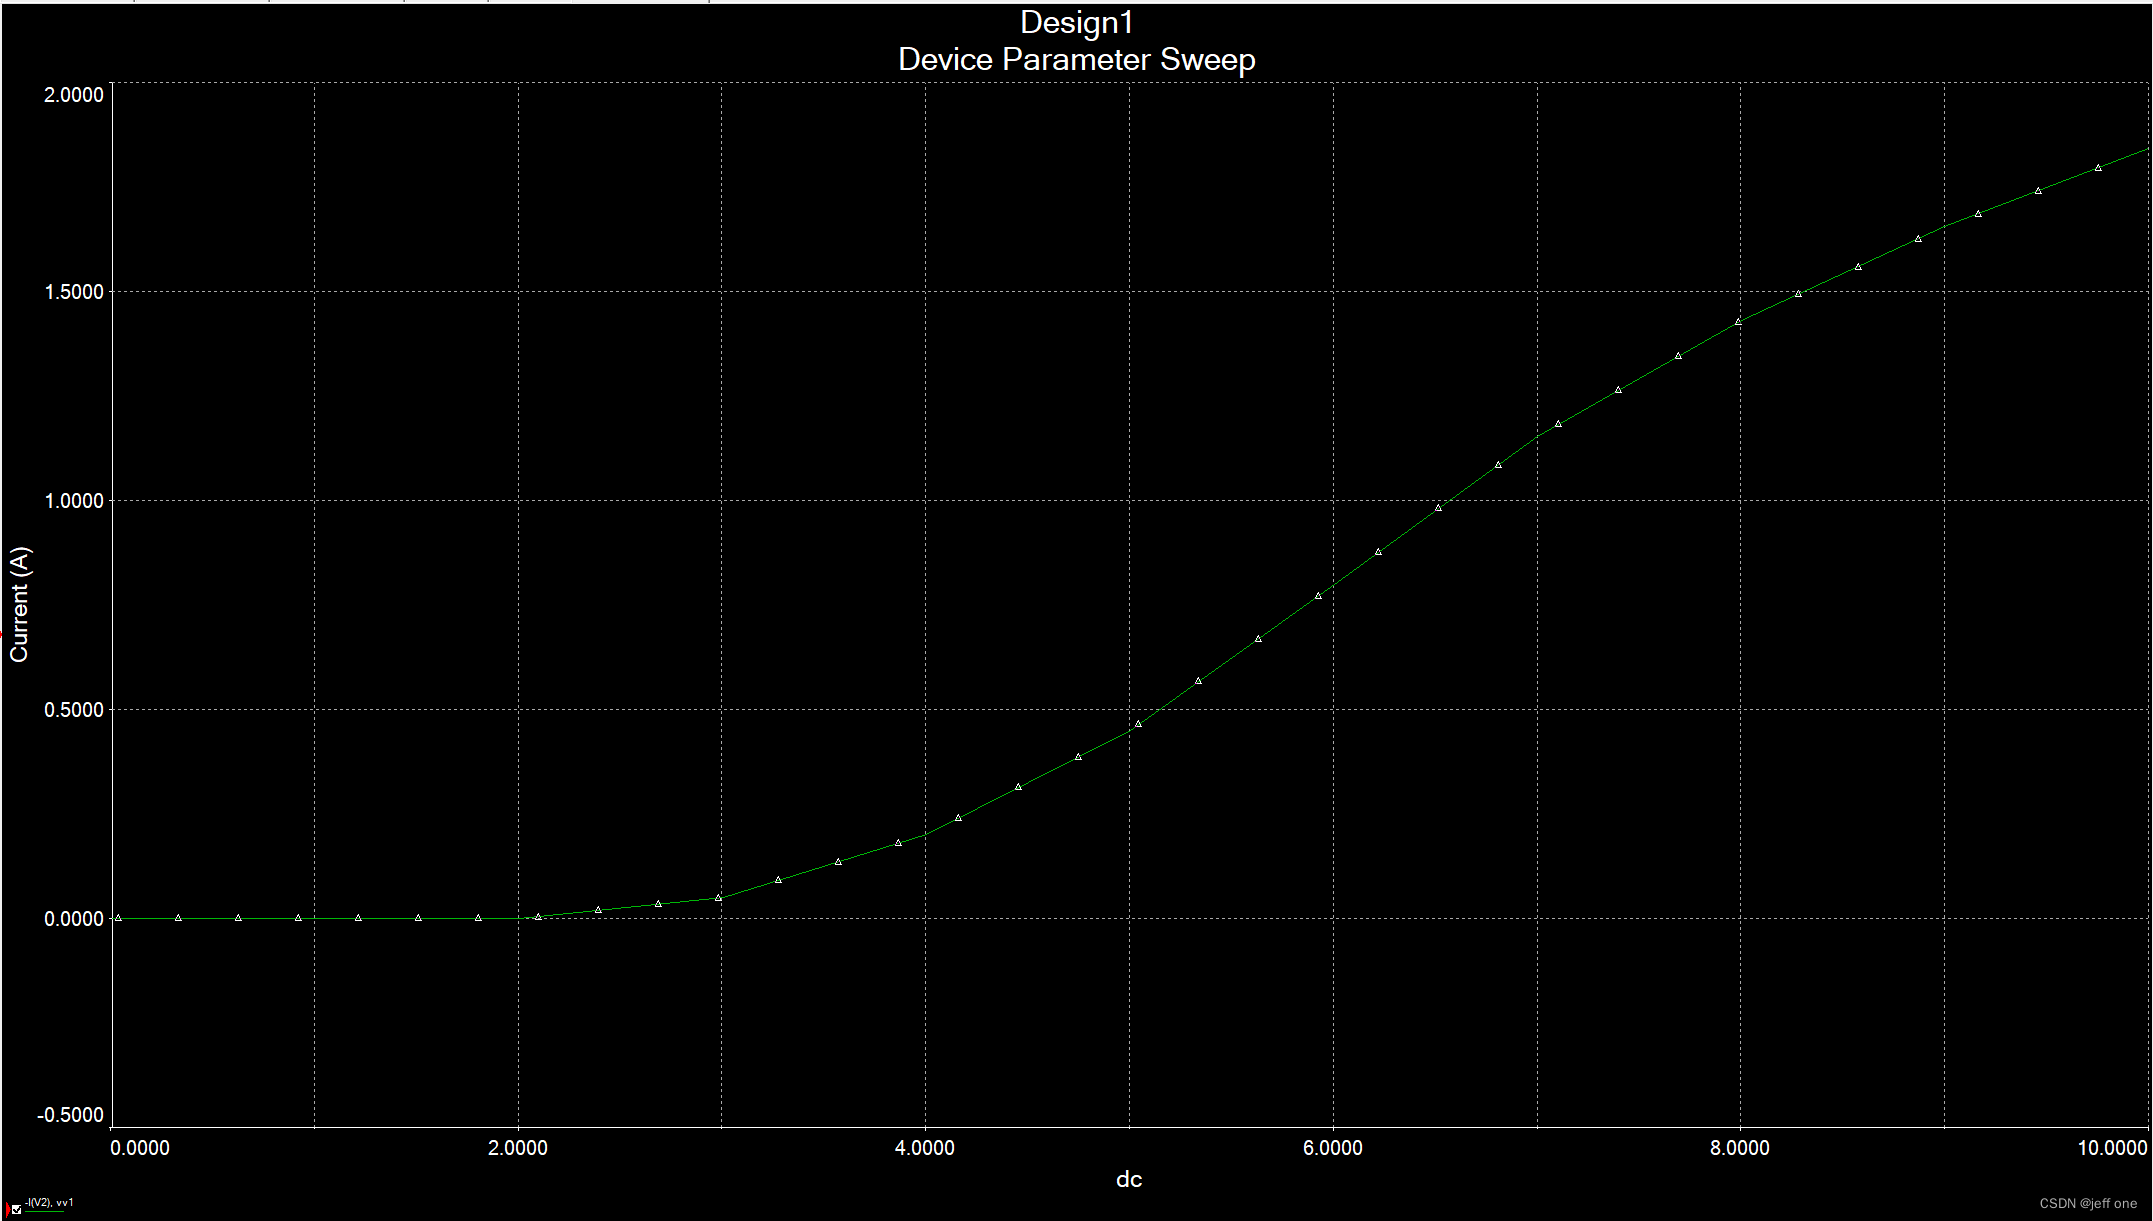2153x1221 pixels.
Task: Click the 2.0000 x-axis tick label
Action: click(517, 1148)
